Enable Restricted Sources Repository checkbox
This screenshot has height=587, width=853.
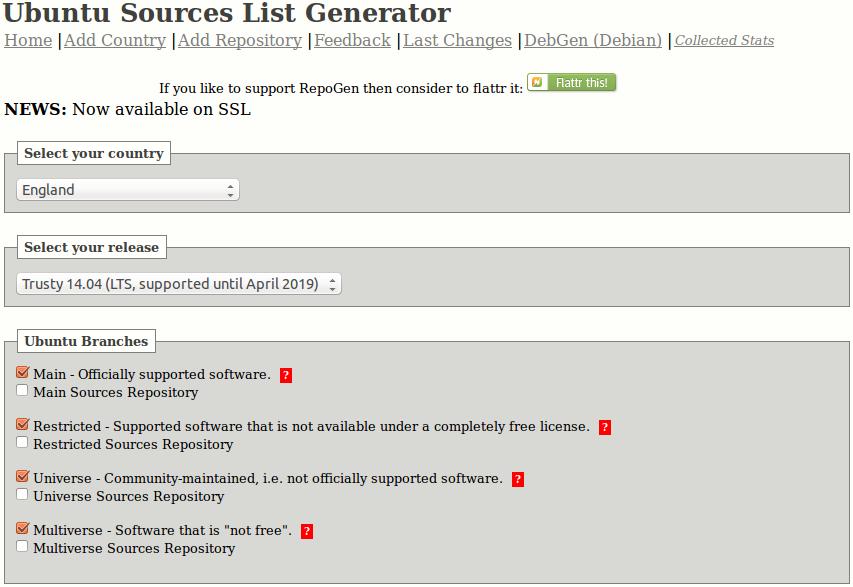[x=23, y=442]
